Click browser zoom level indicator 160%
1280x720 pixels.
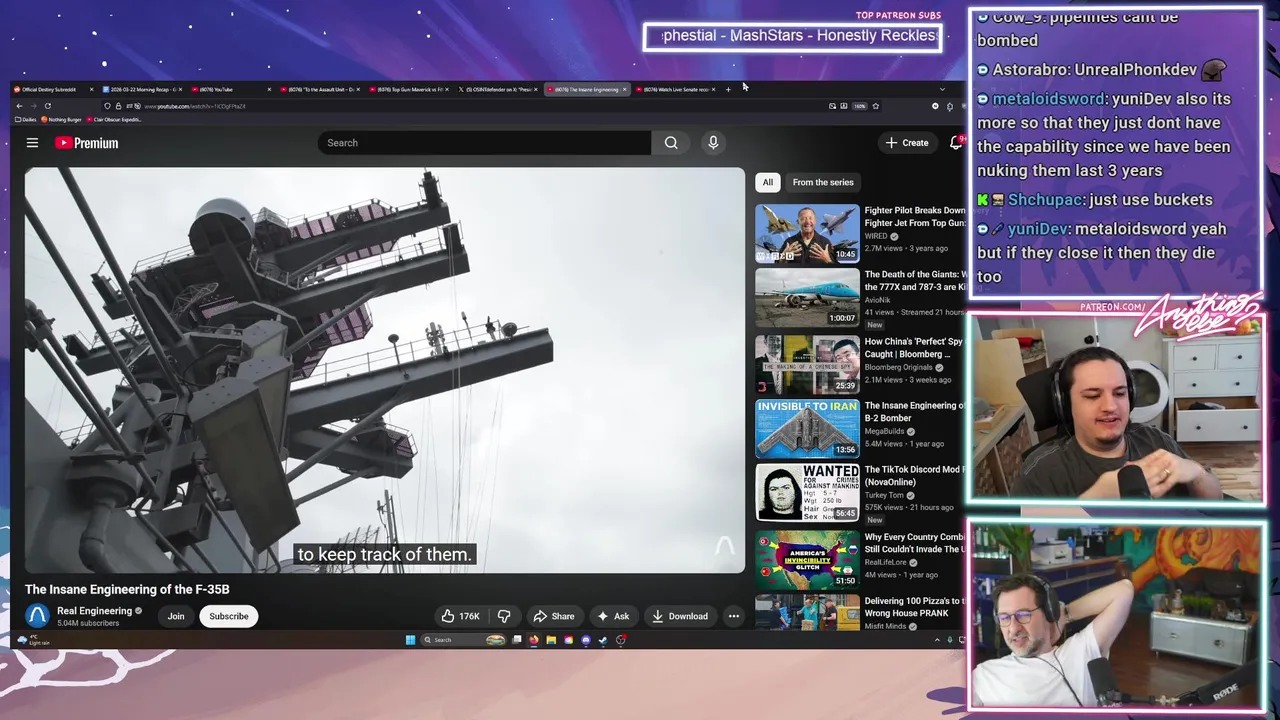point(859,106)
